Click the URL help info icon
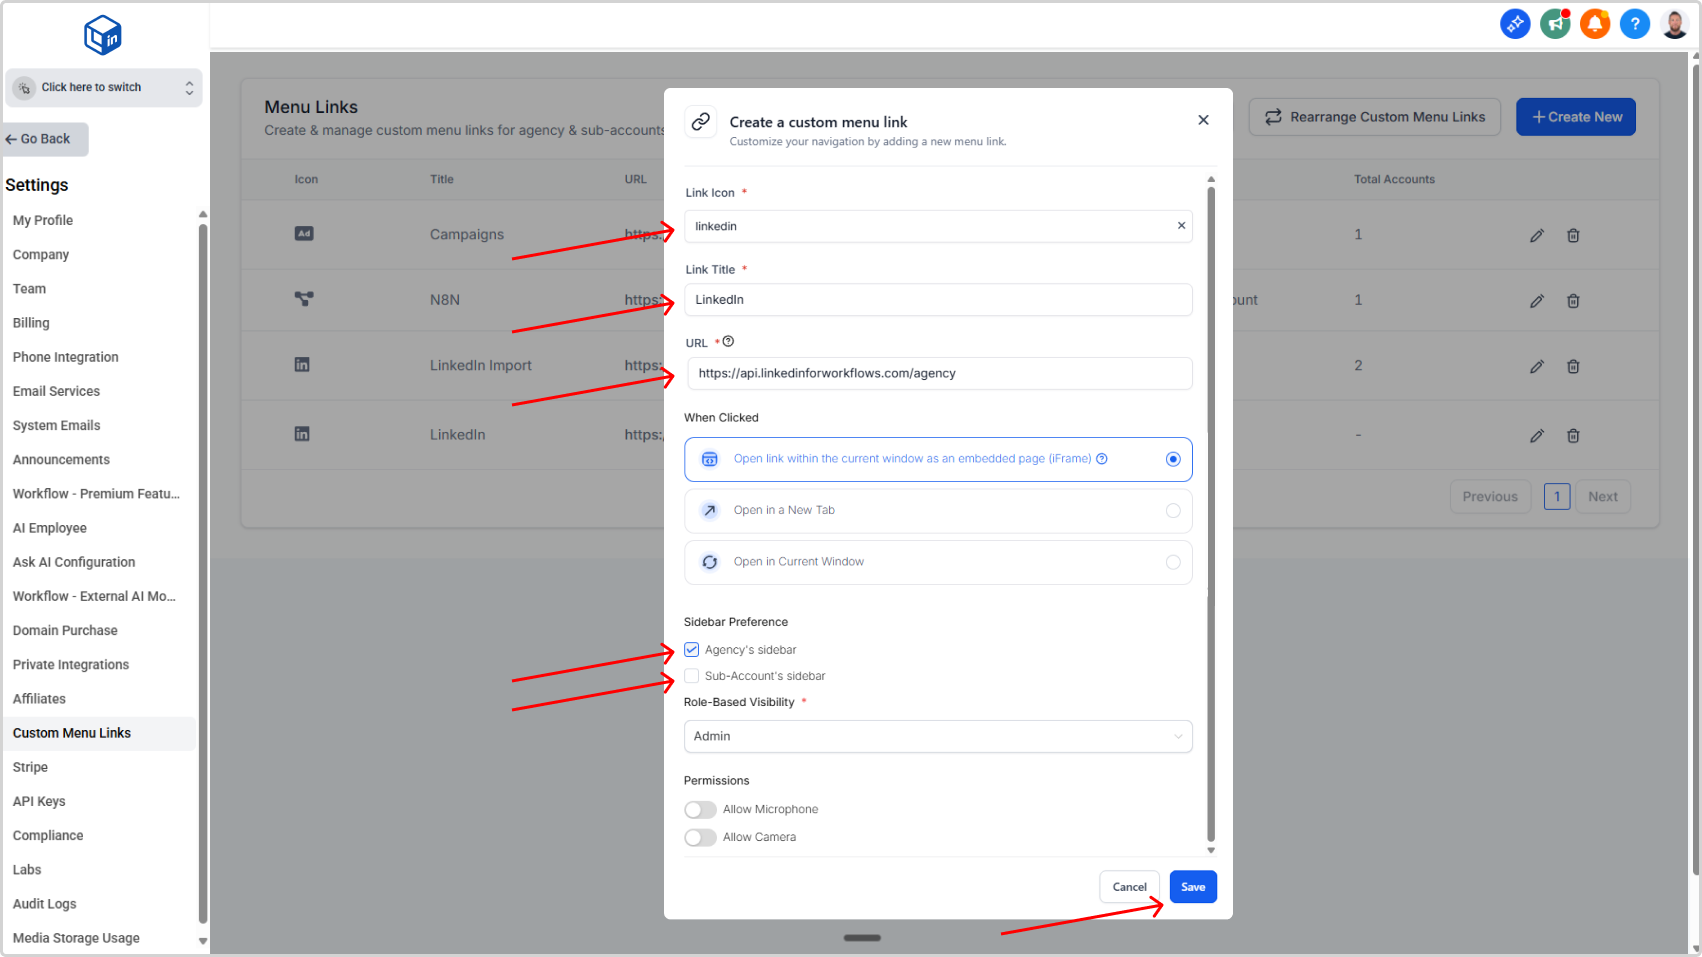This screenshot has height=957, width=1702. click(728, 342)
